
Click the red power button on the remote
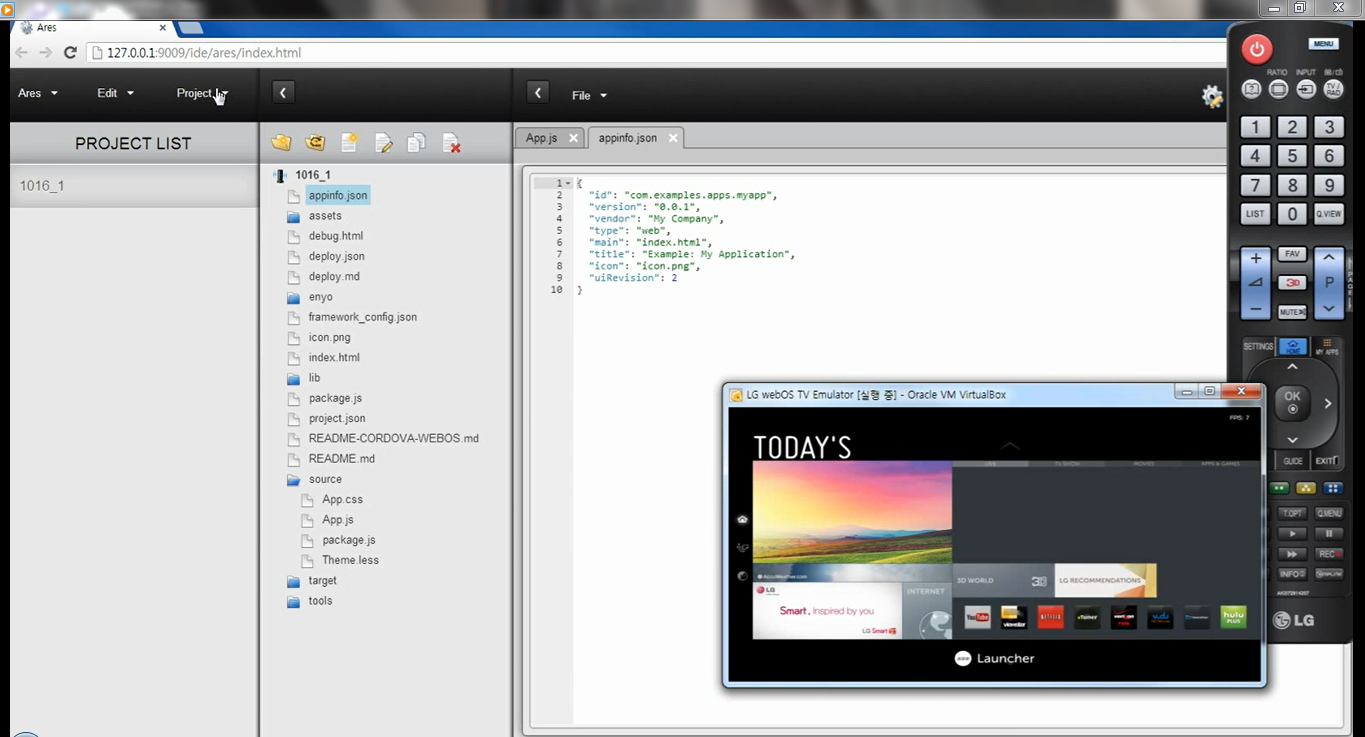[x=1256, y=48]
